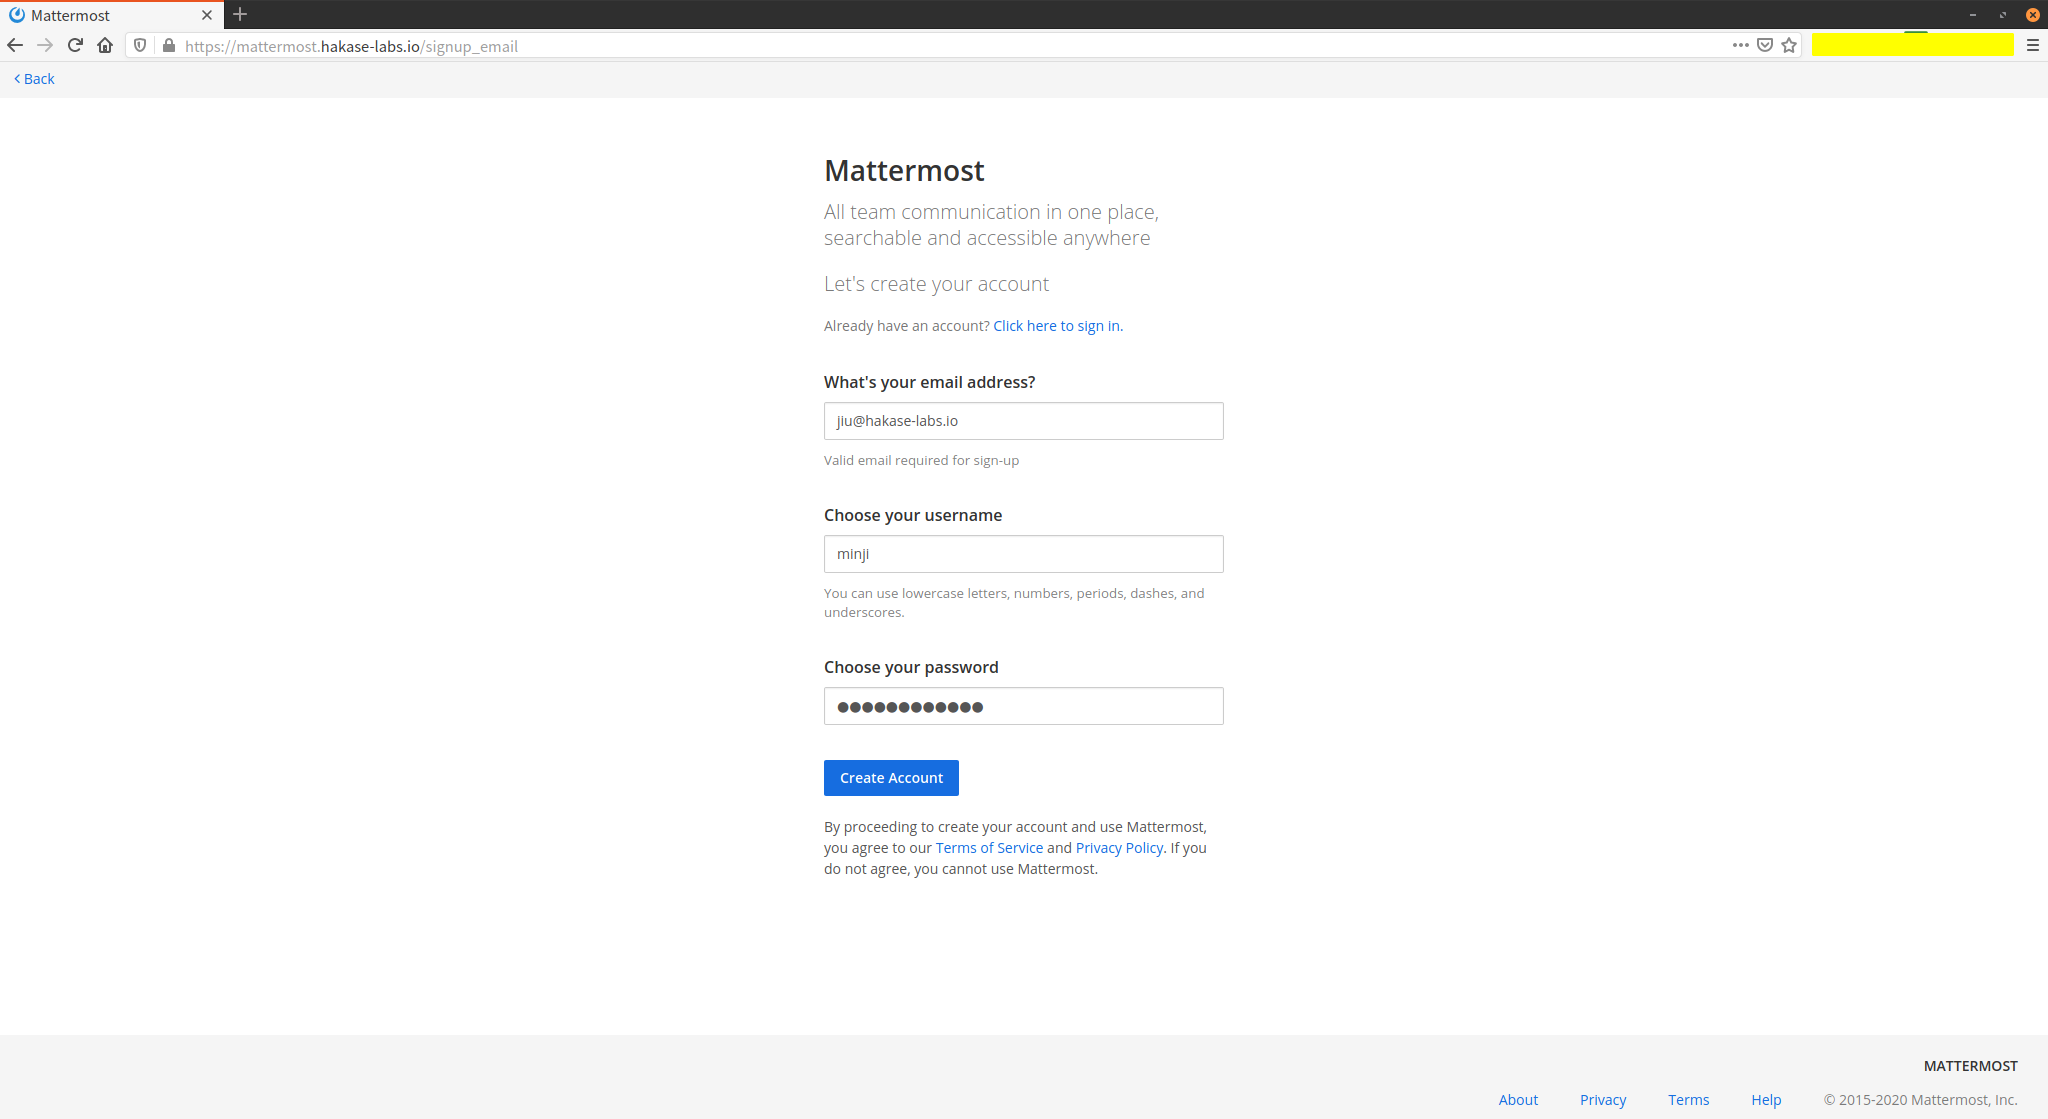The image size is (2048, 1119).
Task: Close the browser window with the orange button
Action: pos(2033,15)
